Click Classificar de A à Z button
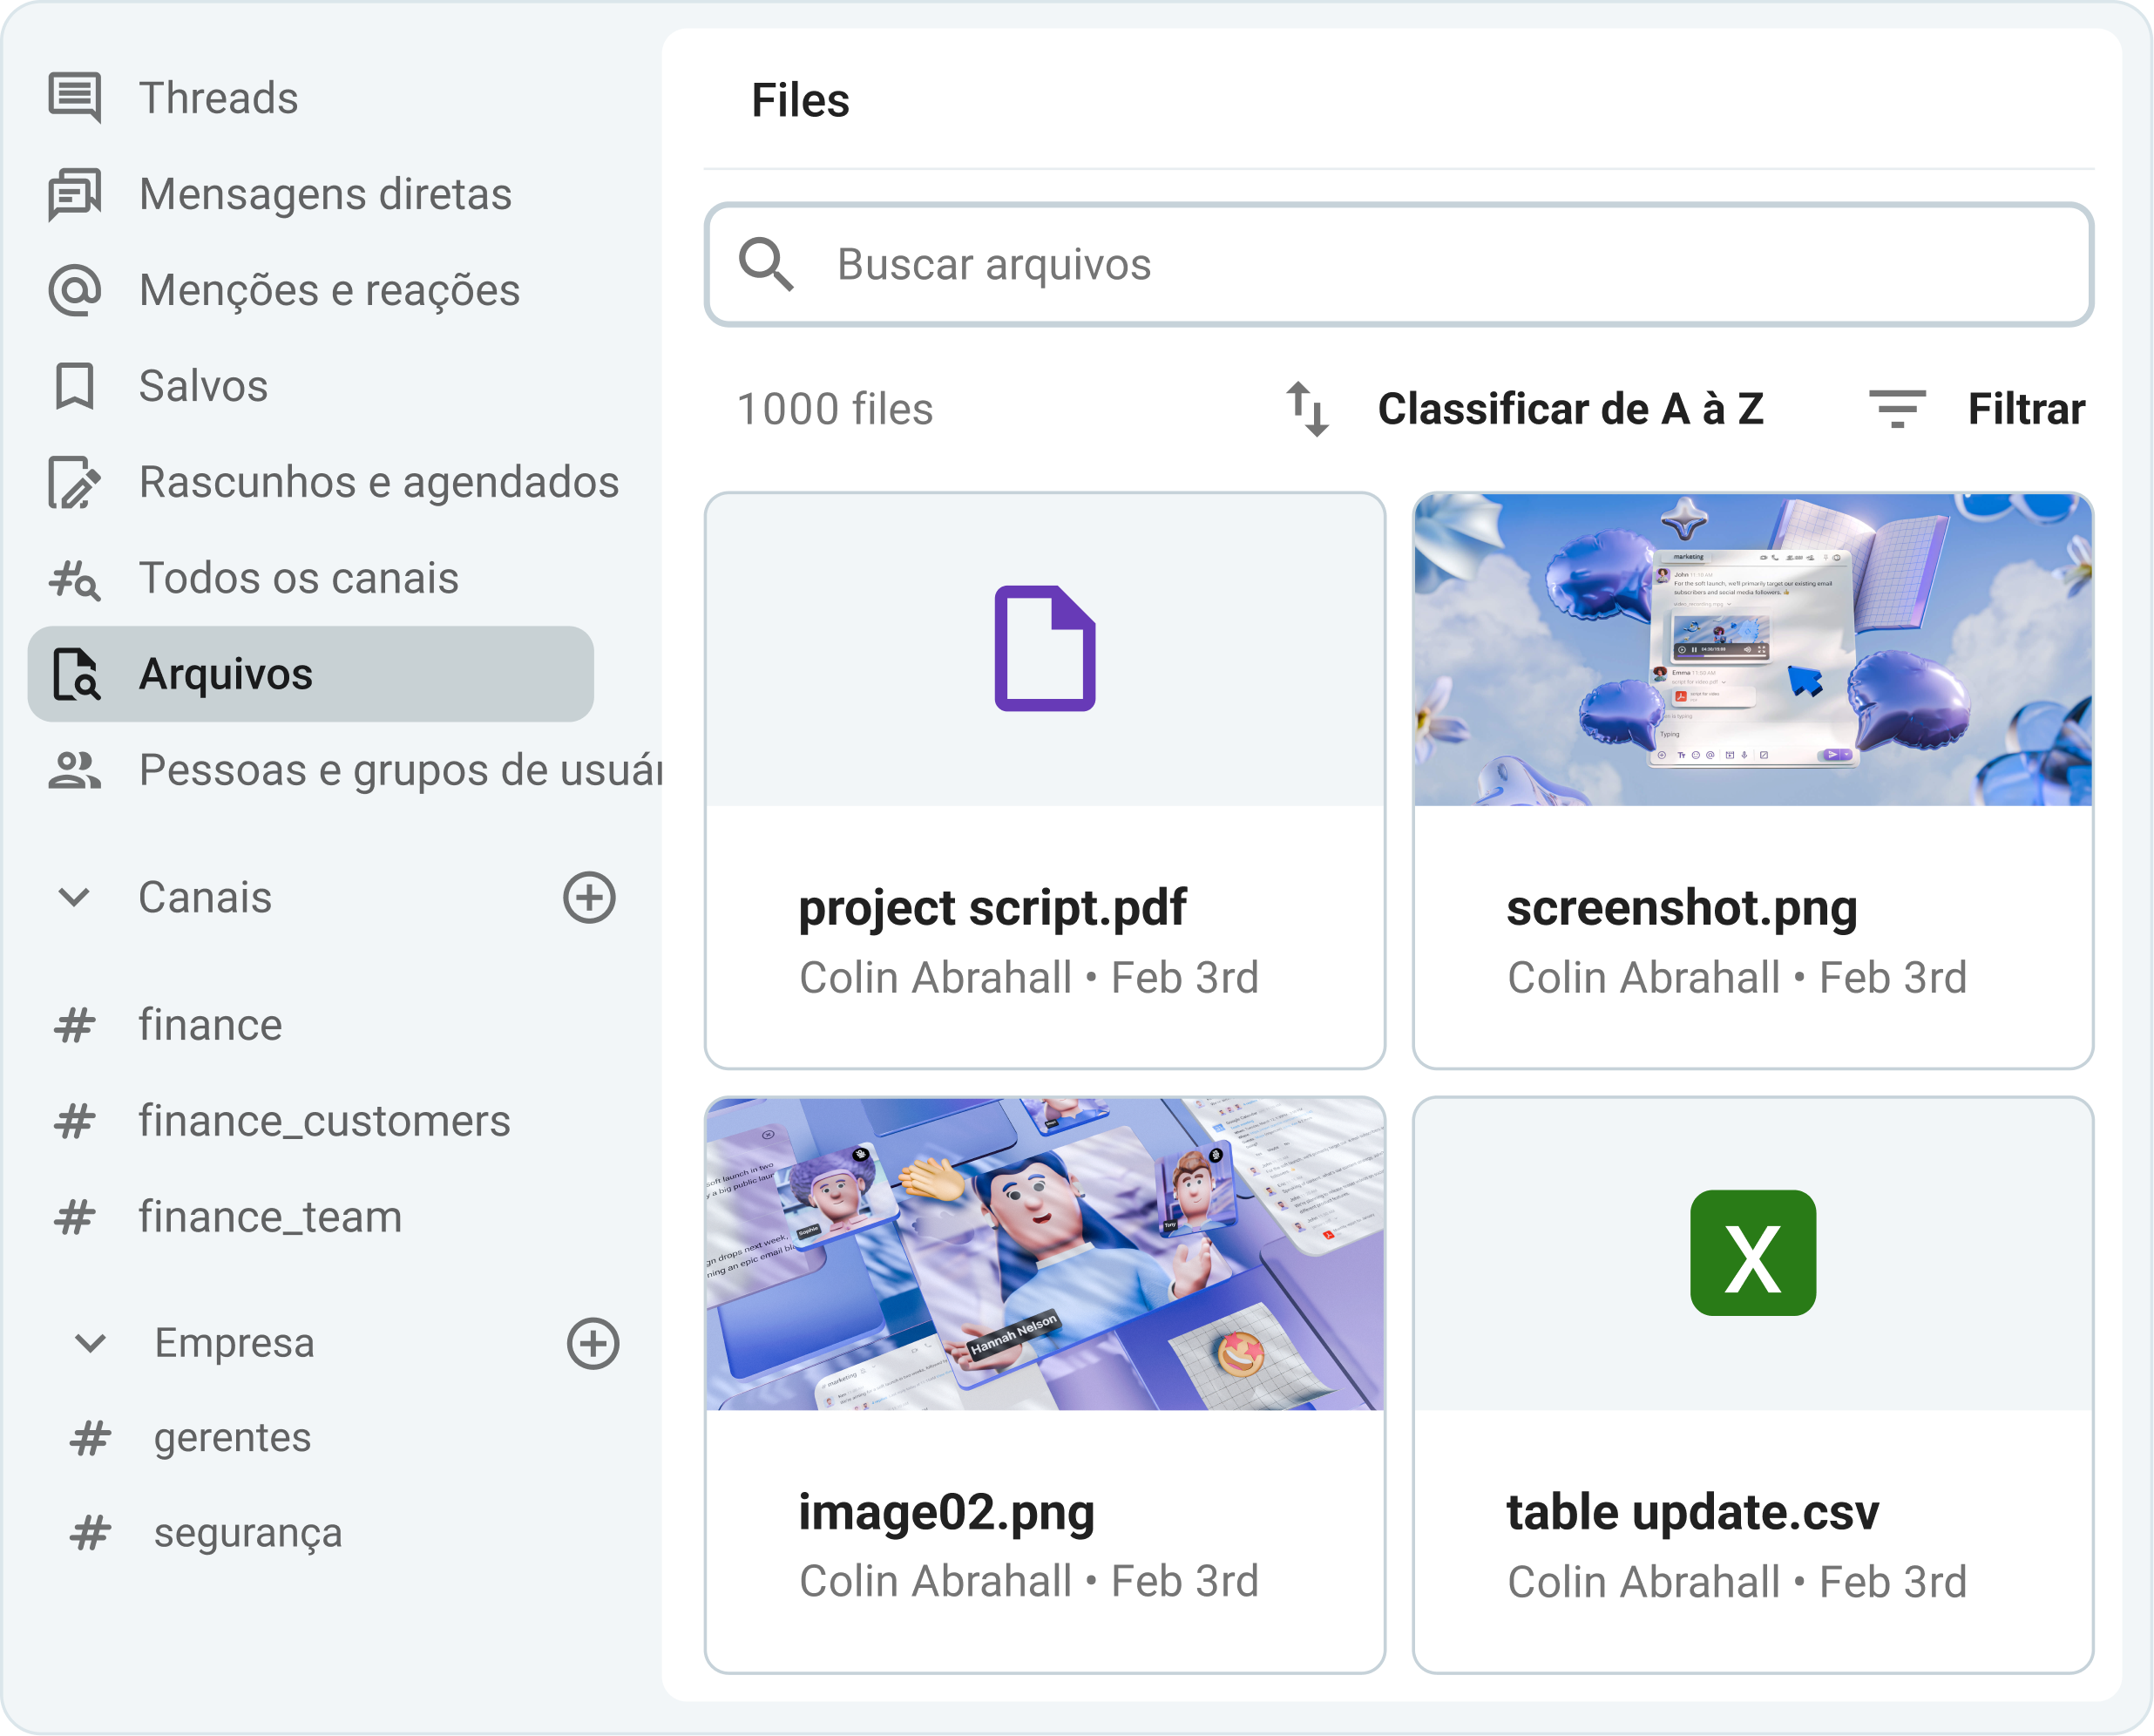Viewport: 2154px width, 1736px height. click(1524, 409)
